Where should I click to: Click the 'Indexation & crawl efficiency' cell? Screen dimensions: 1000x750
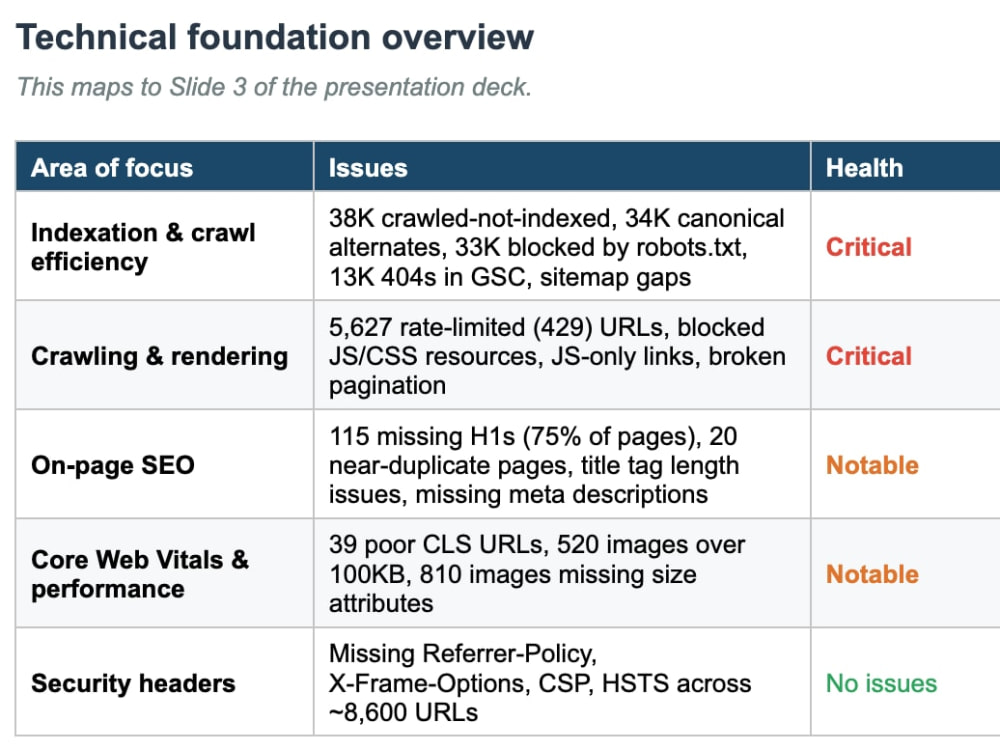[165, 246]
